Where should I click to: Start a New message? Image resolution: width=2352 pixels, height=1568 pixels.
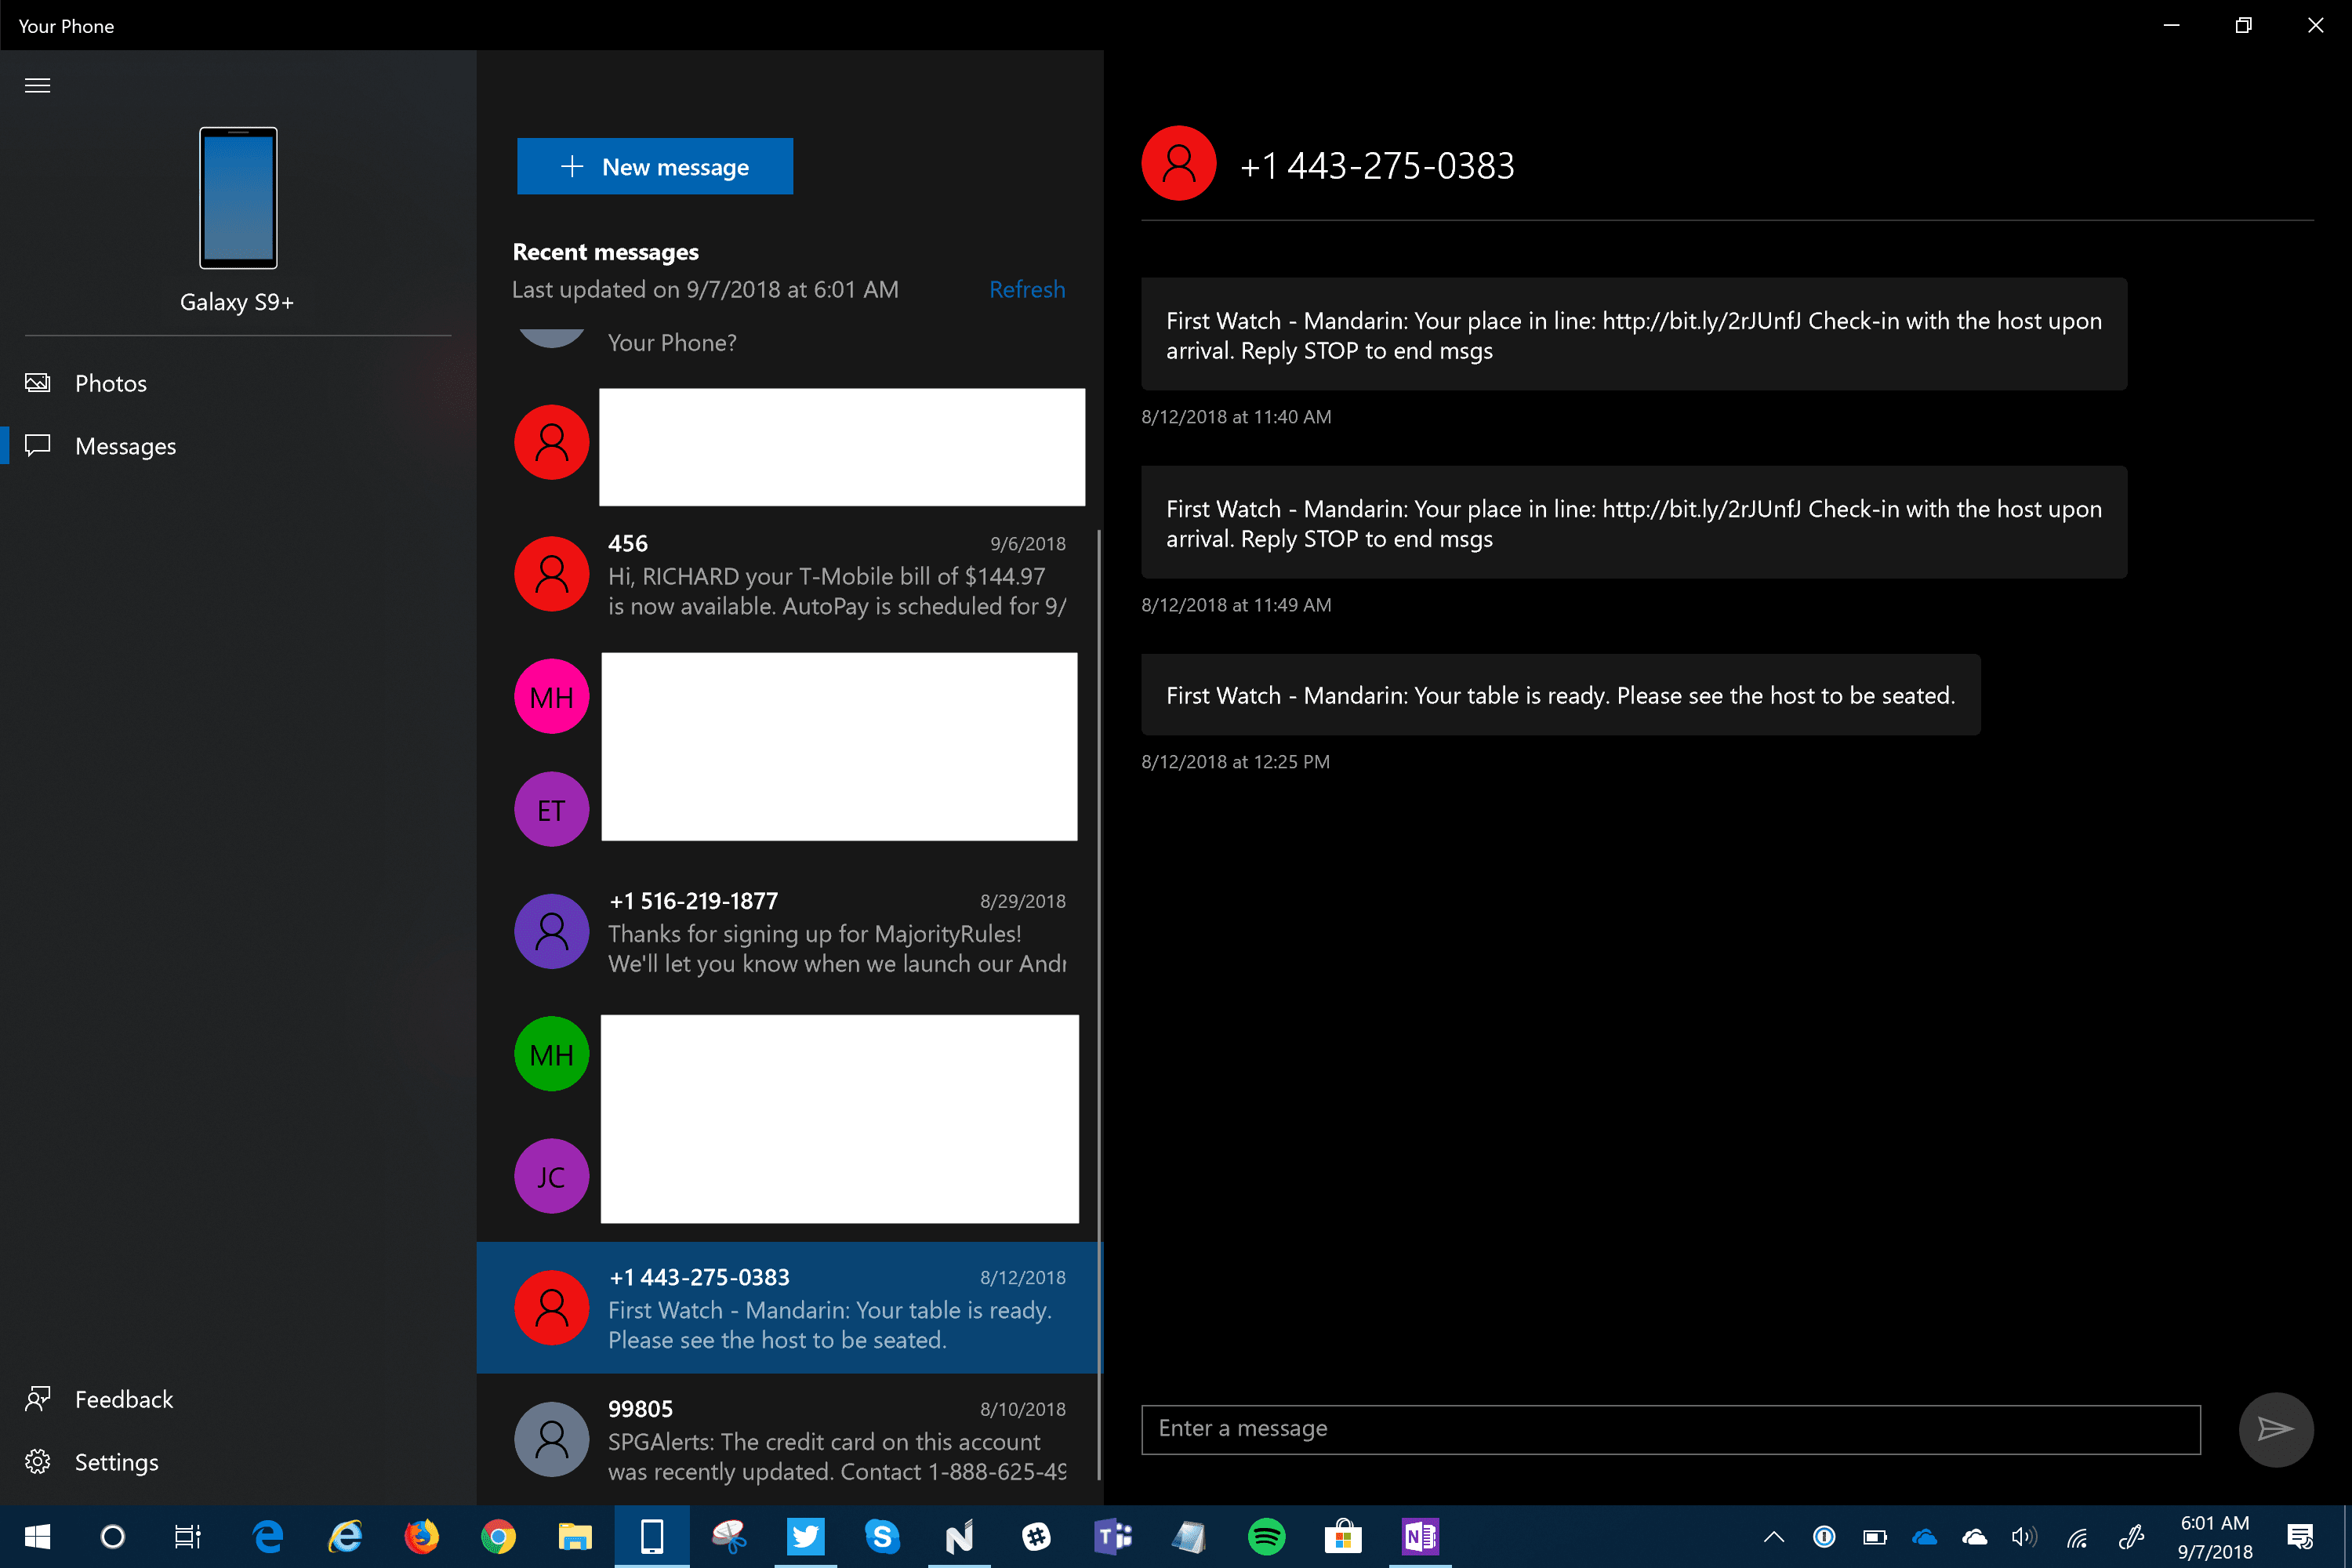point(655,167)
